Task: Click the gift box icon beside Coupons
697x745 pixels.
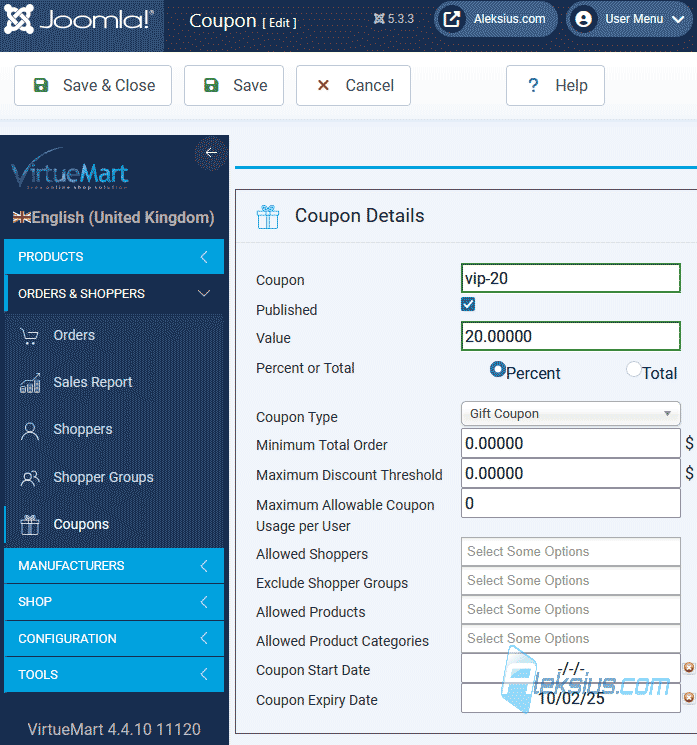Action: (29, 525)
